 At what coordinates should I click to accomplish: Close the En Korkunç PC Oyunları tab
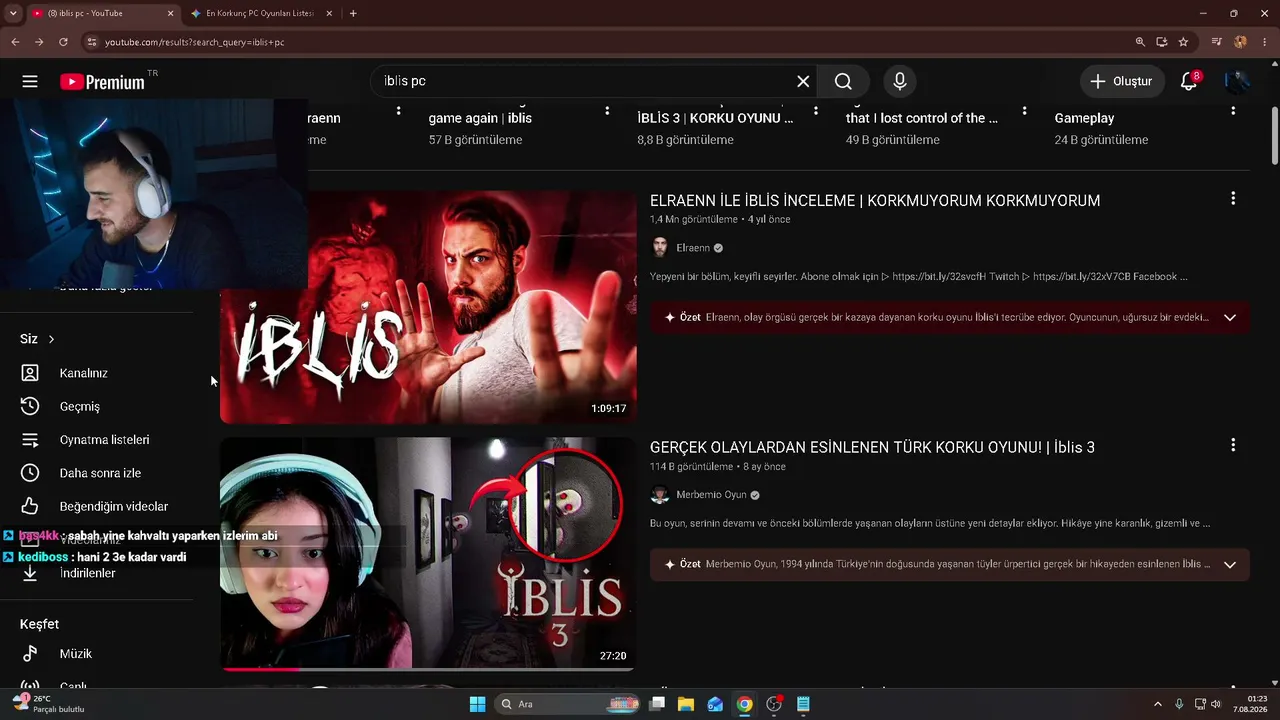pyautogui.click(x=330, y=13)
